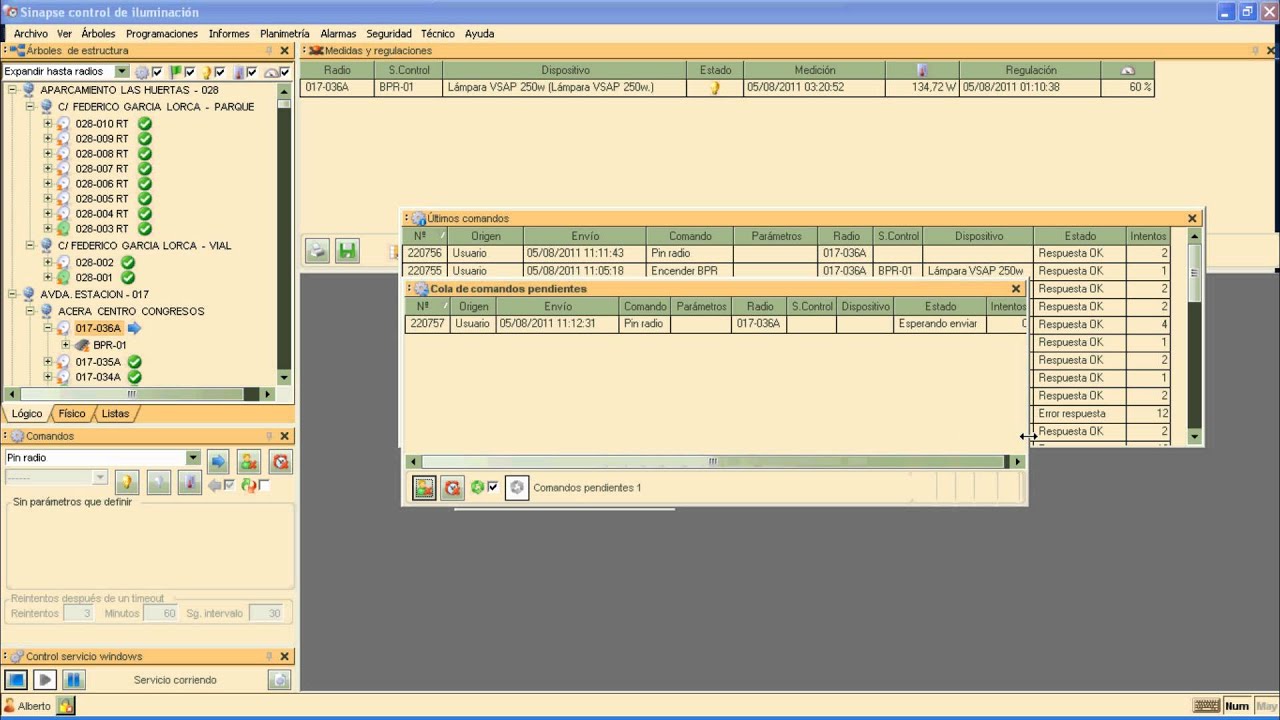Click the shield icon in the status bar

[65, 706]
